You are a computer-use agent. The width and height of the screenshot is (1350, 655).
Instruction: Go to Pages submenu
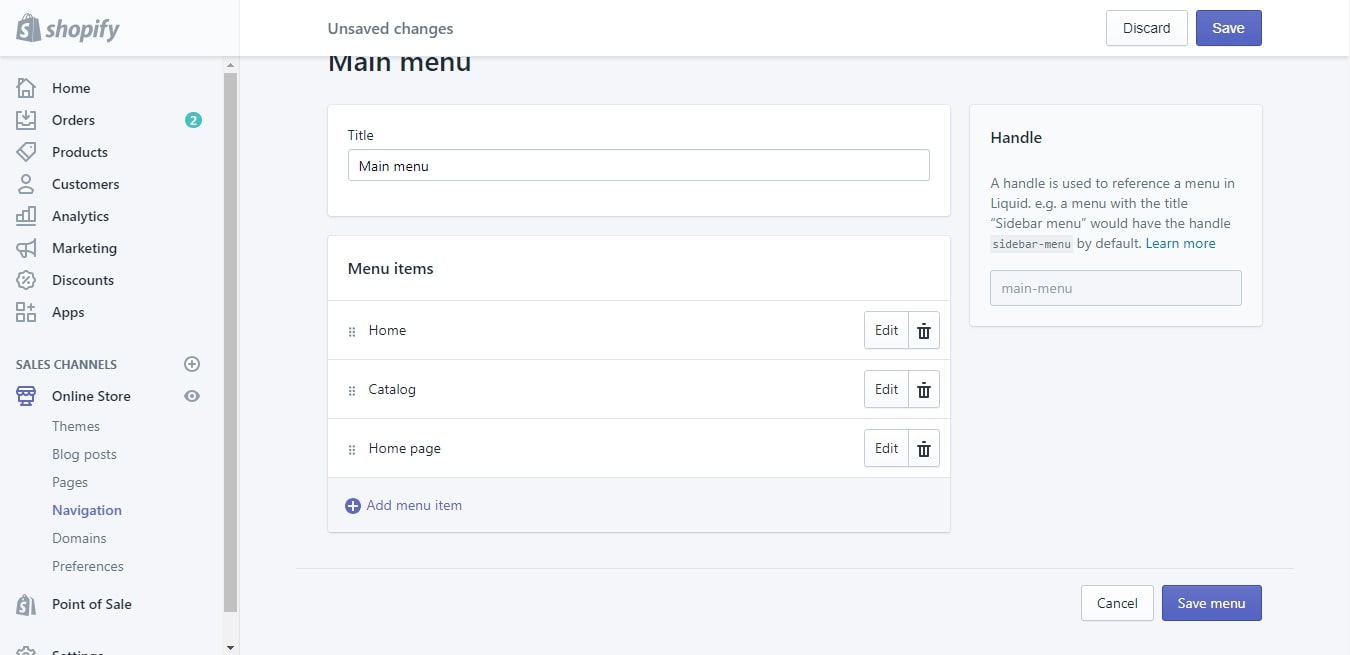click(x=70, y=482)
